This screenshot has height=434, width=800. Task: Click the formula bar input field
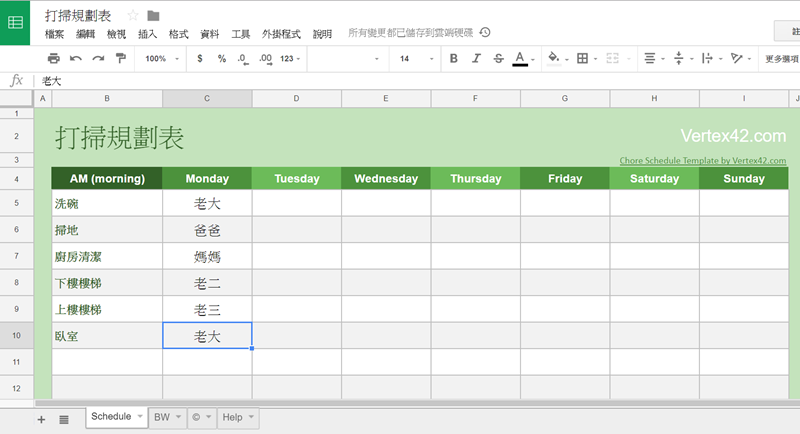400,80
